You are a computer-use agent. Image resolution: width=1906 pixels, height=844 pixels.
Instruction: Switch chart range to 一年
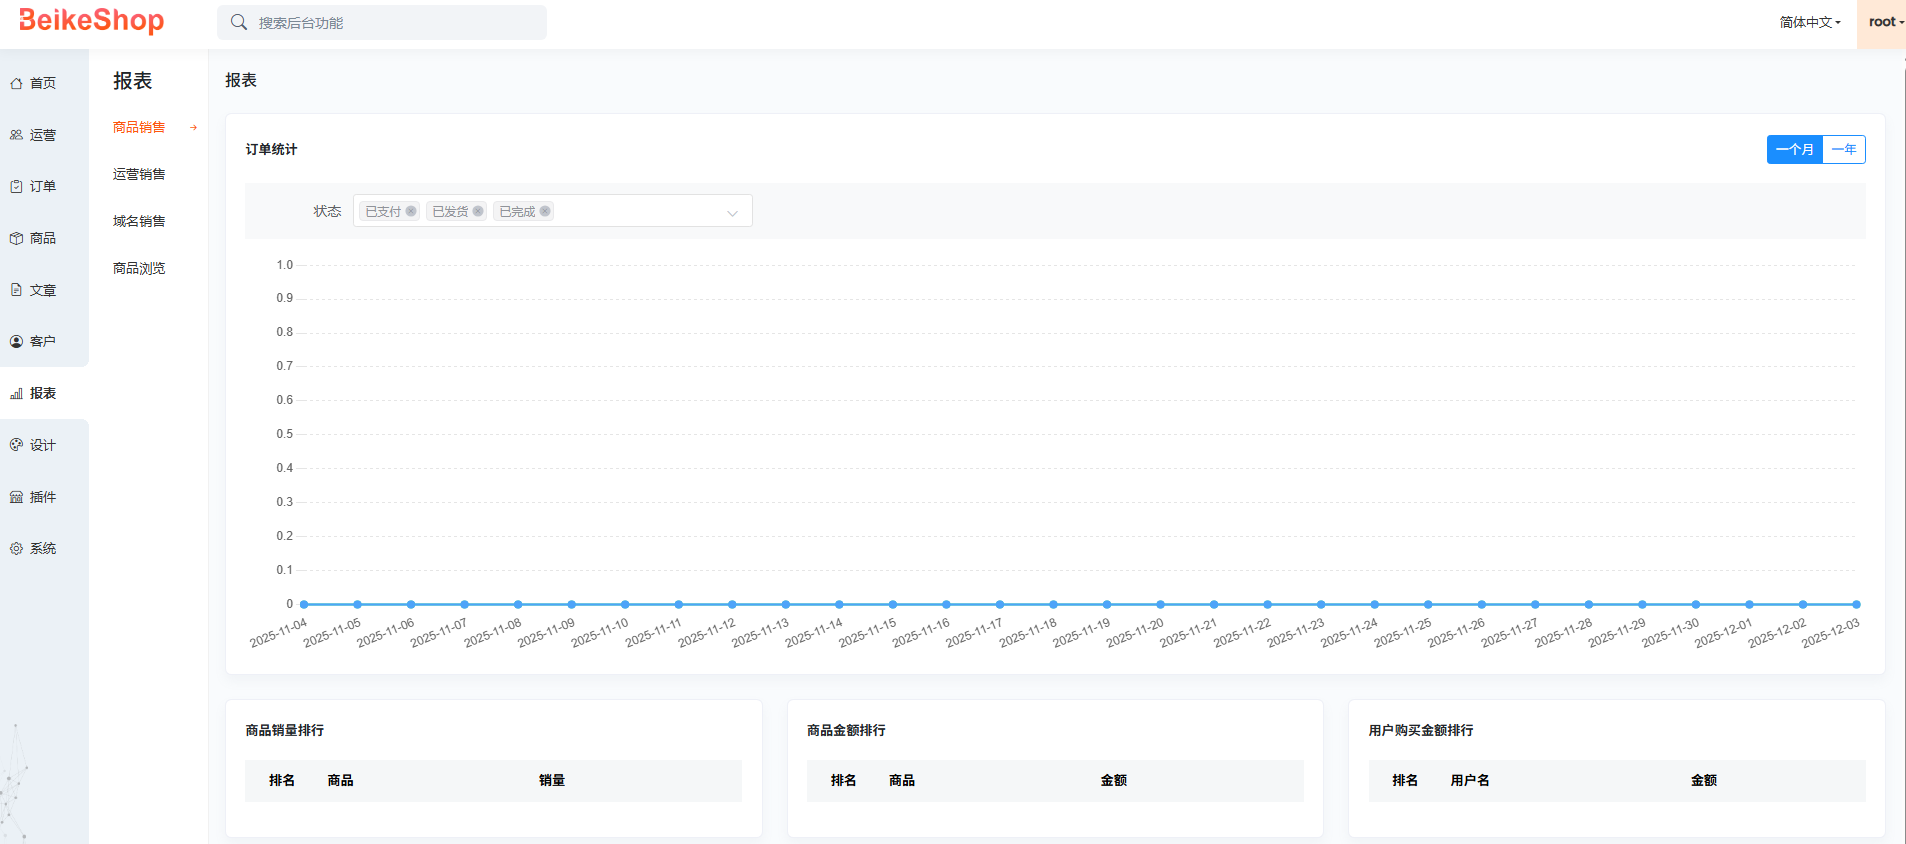click(x=1844, y=149)
